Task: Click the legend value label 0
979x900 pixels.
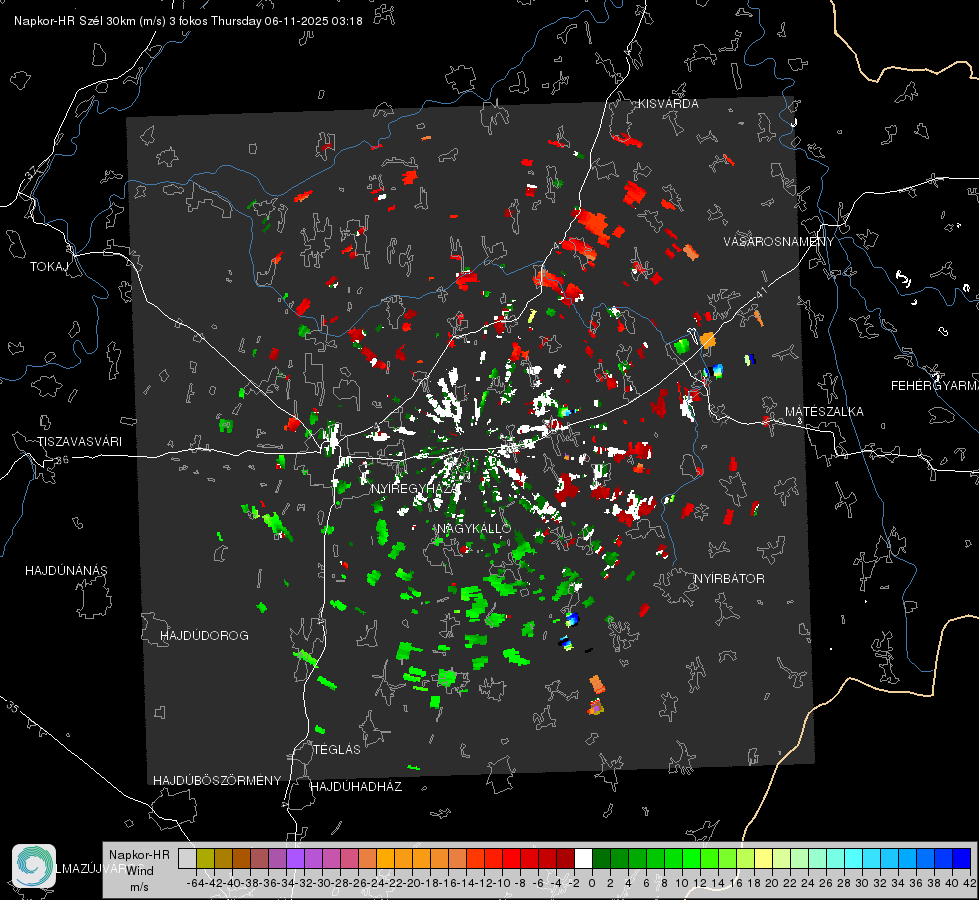Action: coord(592,883)
